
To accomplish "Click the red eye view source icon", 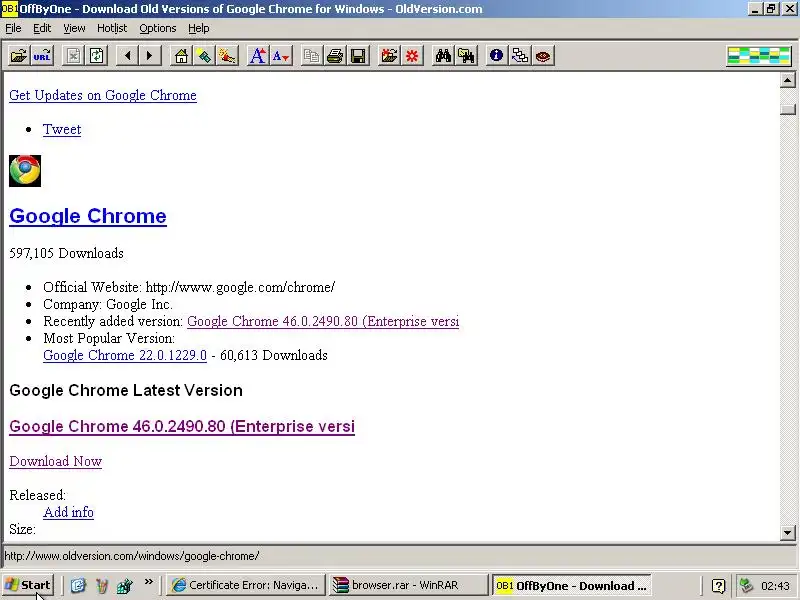I will 543,56.
